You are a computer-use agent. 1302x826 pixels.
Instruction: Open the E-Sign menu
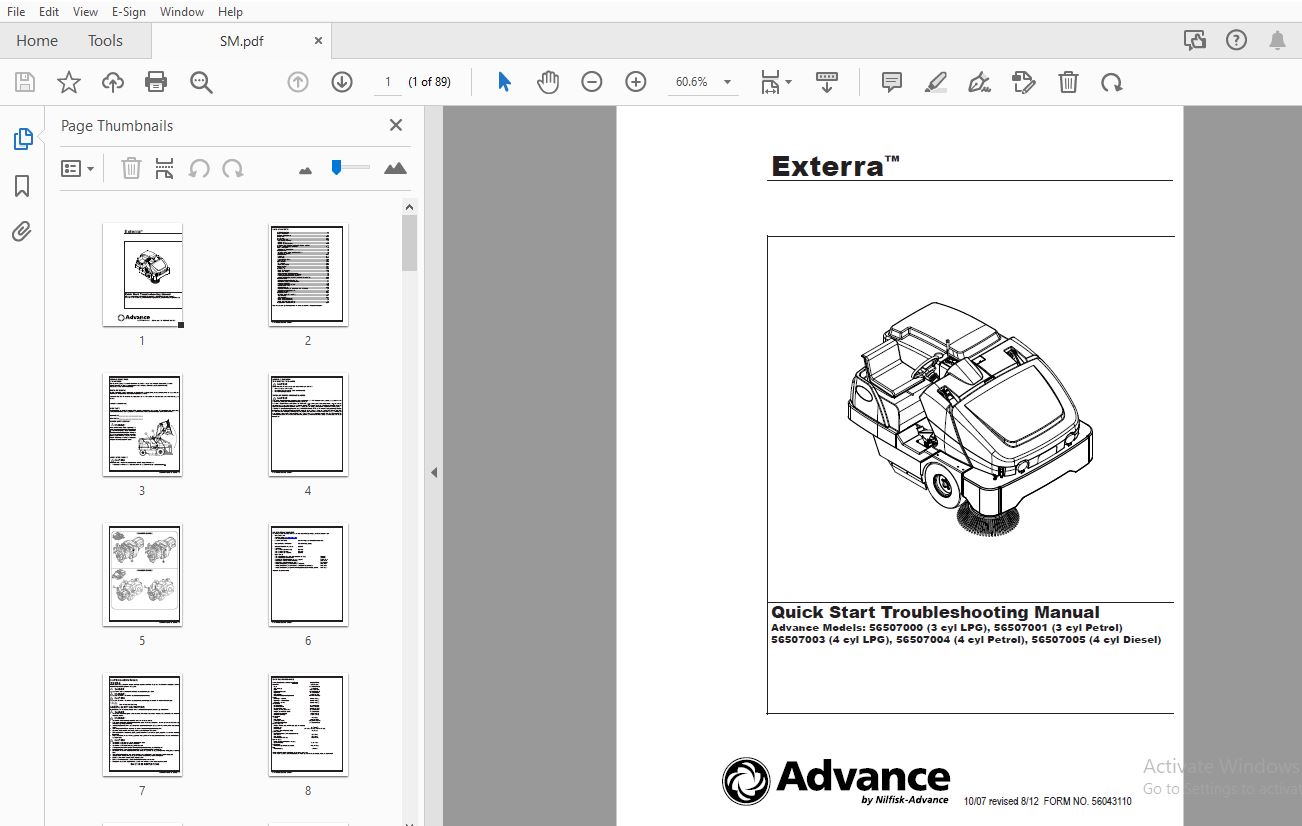pyautogui.click(x=129, y=12)
